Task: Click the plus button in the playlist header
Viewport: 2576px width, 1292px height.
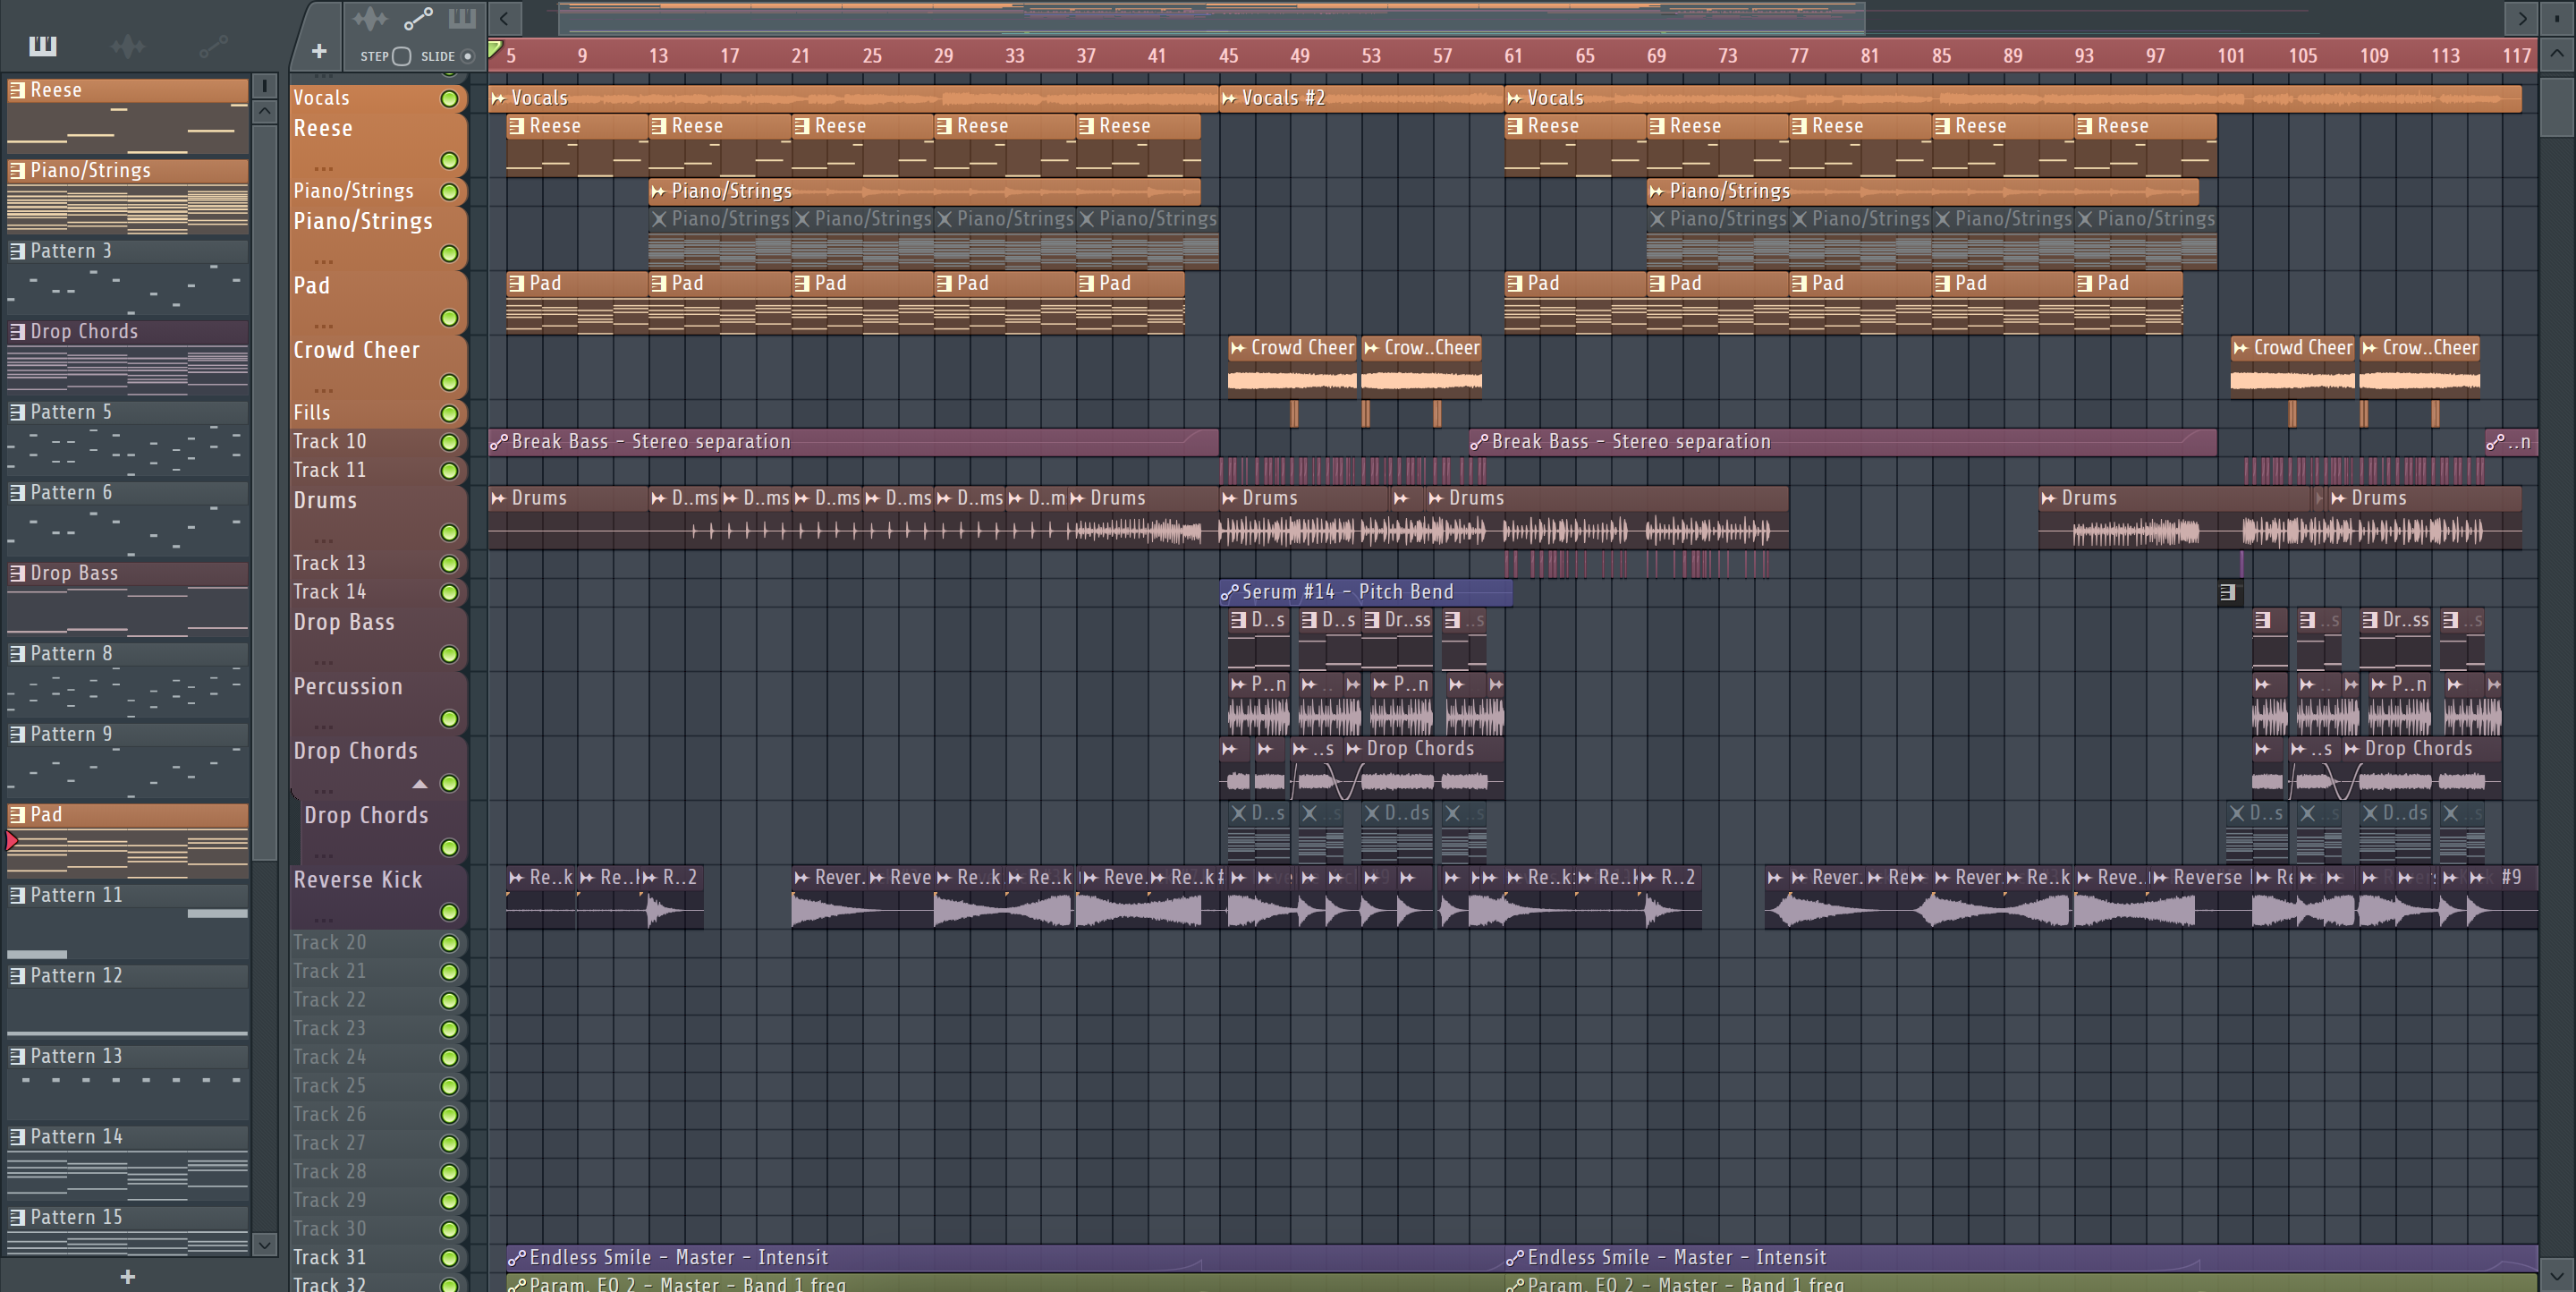Action: pos(319,51)
